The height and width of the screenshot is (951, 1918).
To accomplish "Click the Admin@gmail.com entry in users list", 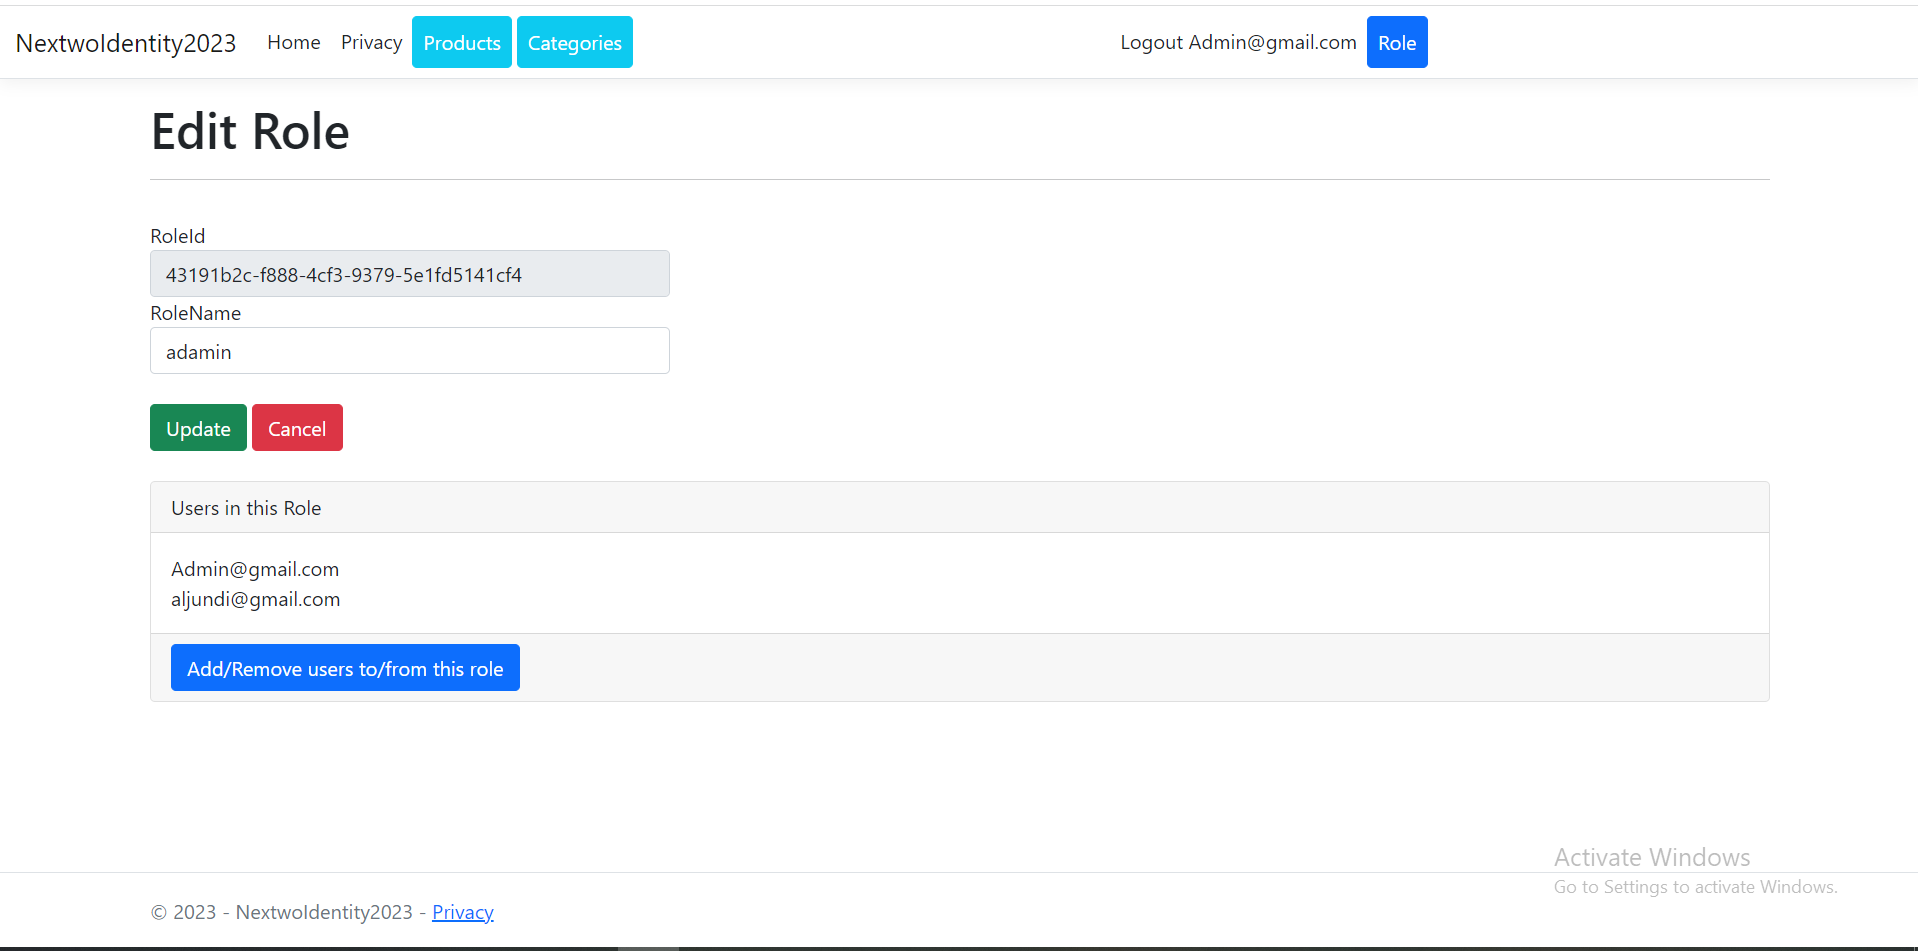I will [x=254, y=568].
